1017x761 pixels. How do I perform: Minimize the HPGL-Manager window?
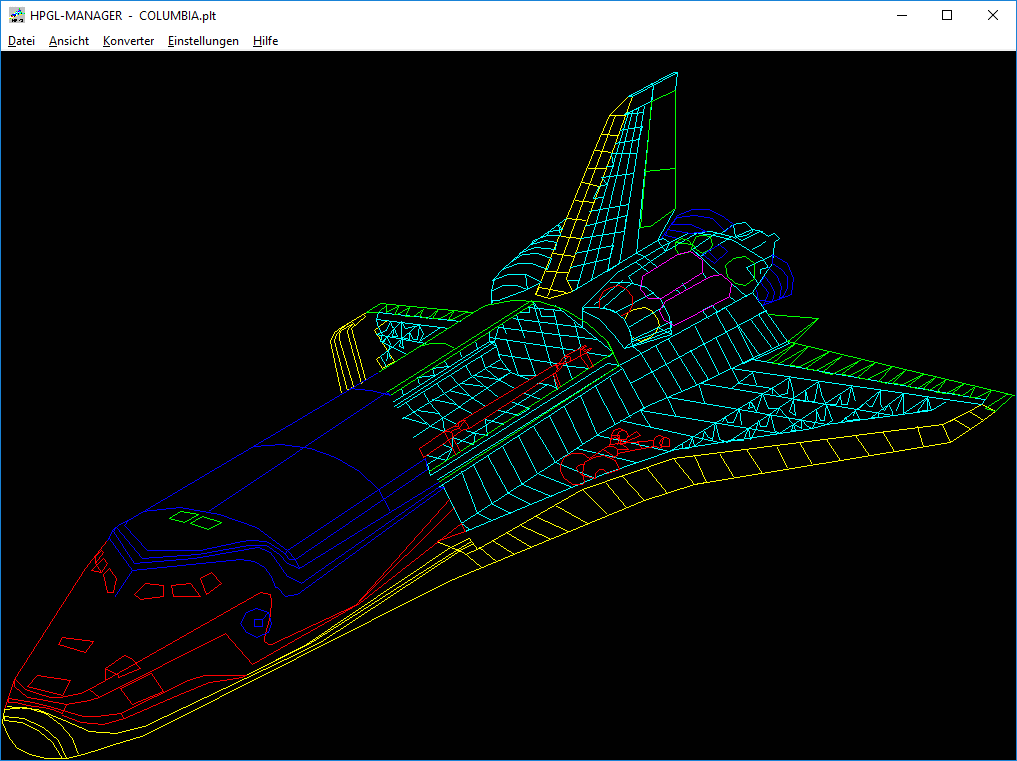(902, 16)
